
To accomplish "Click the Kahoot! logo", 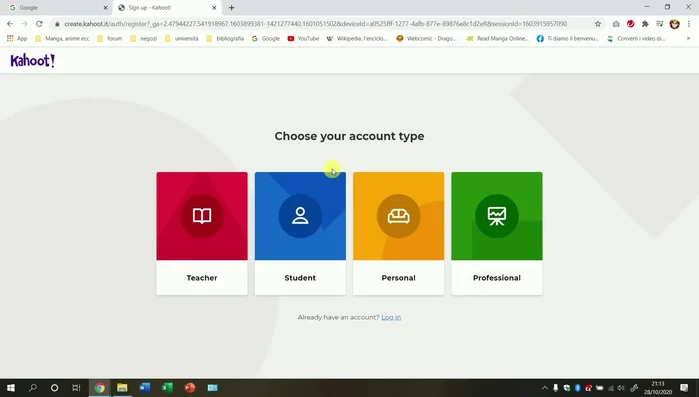I will click(x=33, y=61).
